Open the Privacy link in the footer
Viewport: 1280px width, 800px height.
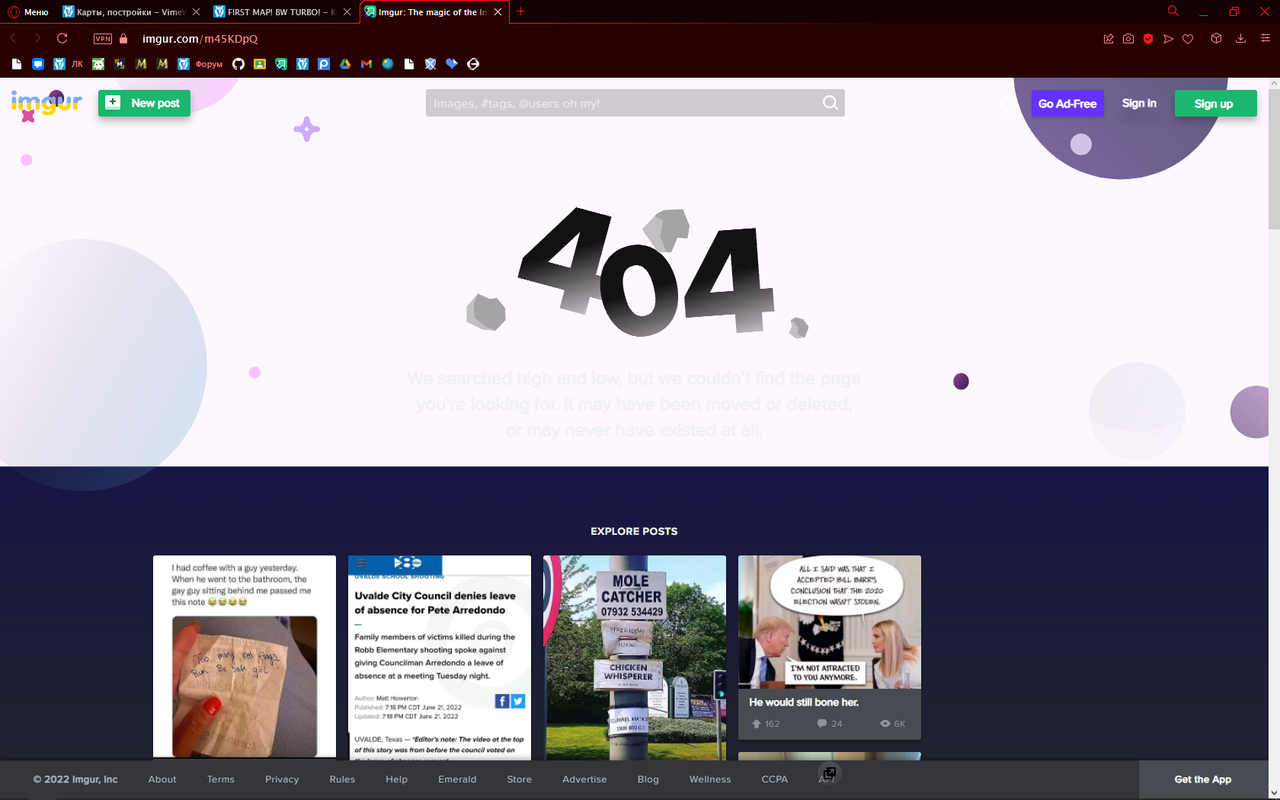pyautogui.click(x=282, y=779)
